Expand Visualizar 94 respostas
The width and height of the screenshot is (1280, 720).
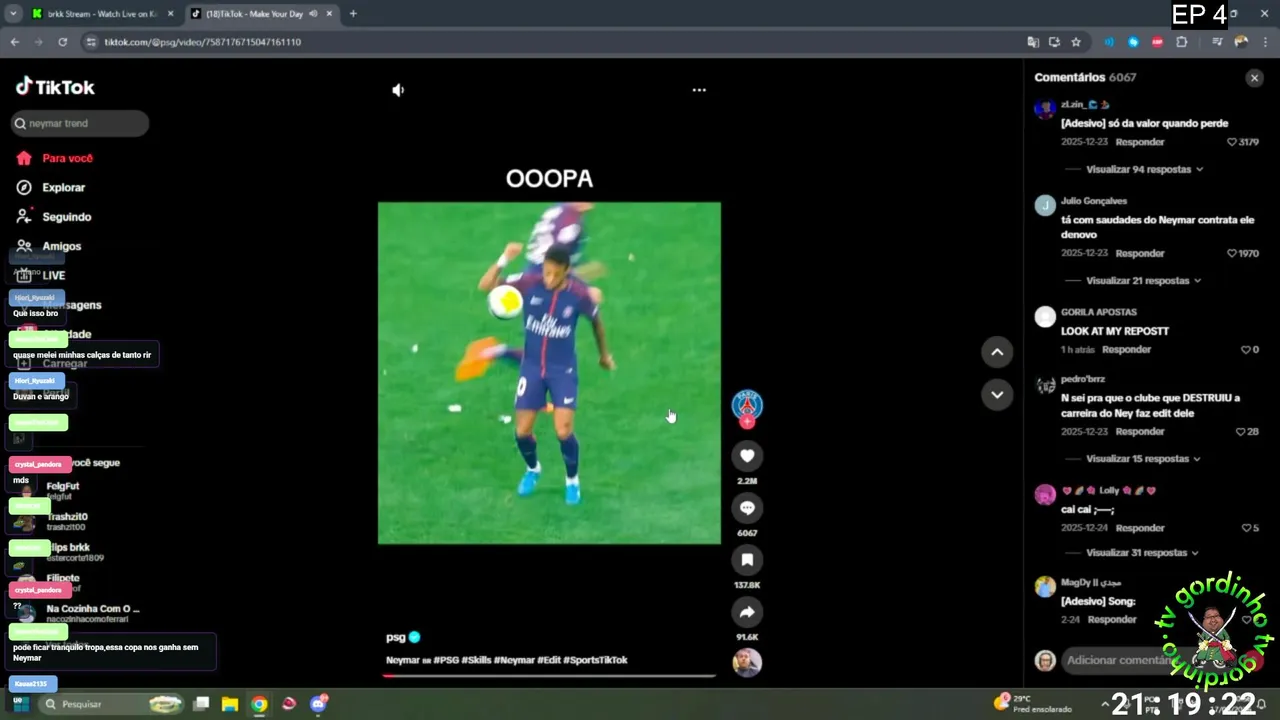[x=1144, y=169]
